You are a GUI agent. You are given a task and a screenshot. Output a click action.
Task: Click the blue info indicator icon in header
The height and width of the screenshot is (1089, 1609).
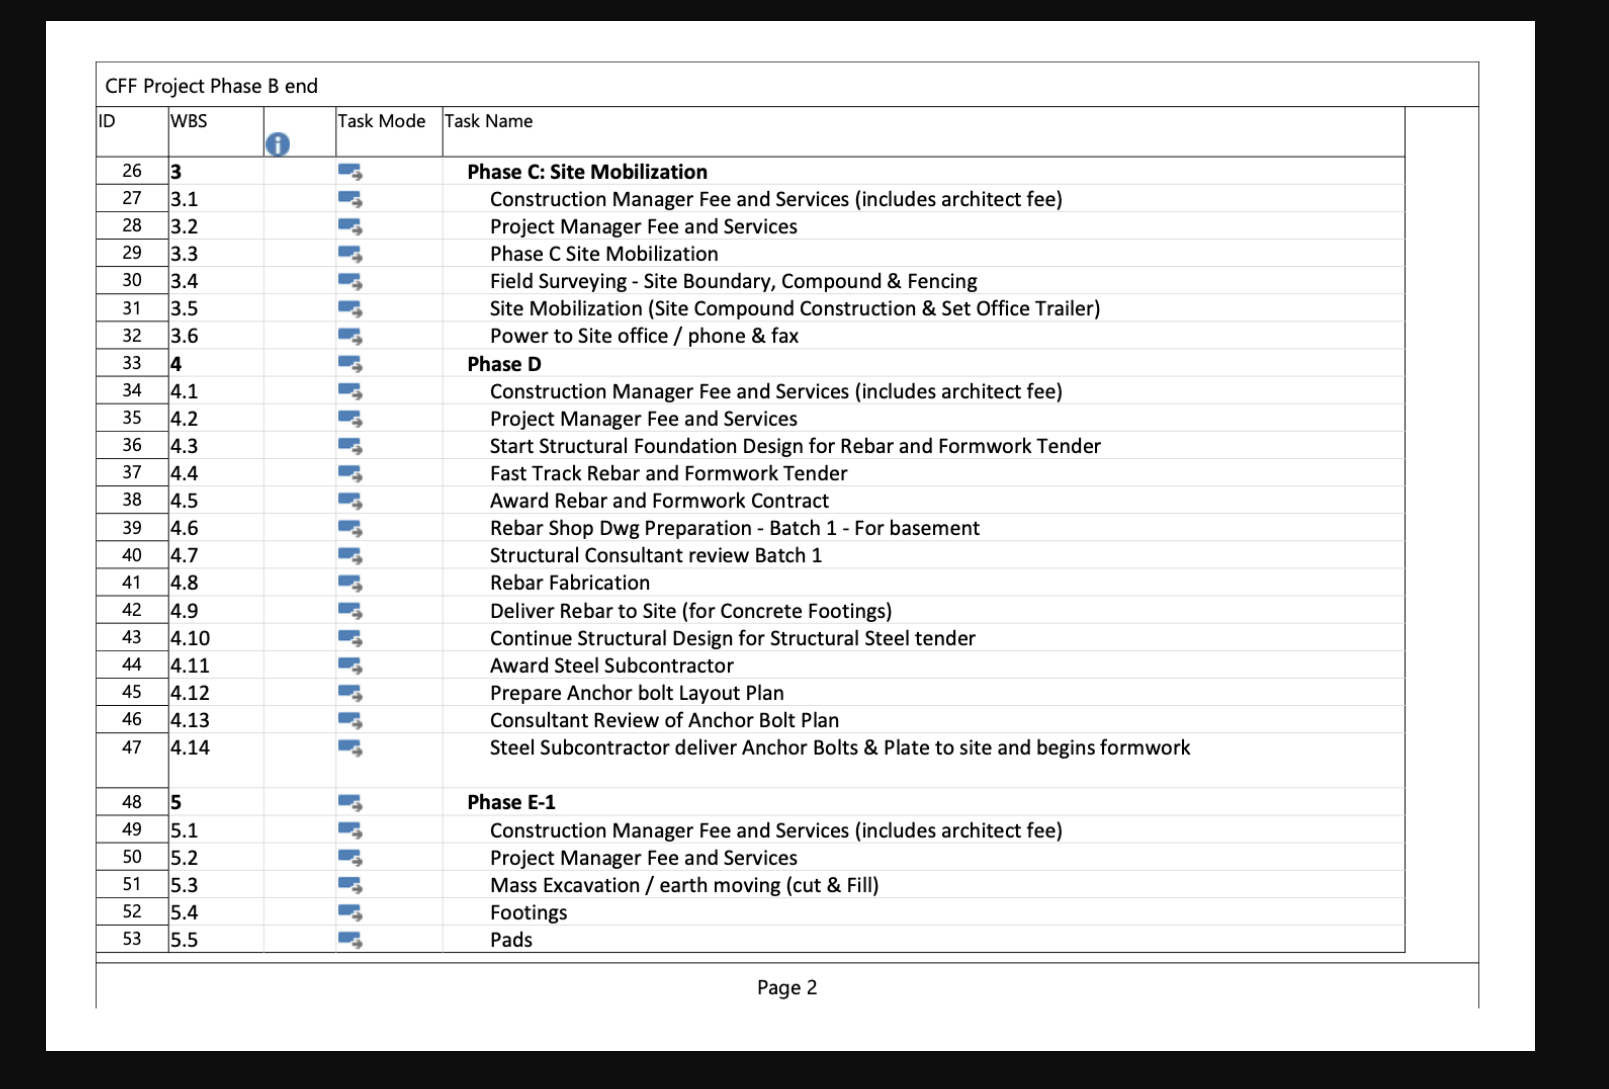(x=277, y=144)
